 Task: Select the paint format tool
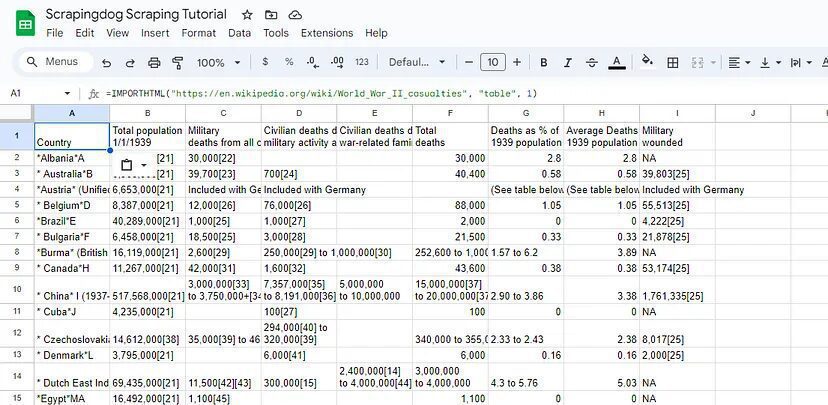coord(178,63)
